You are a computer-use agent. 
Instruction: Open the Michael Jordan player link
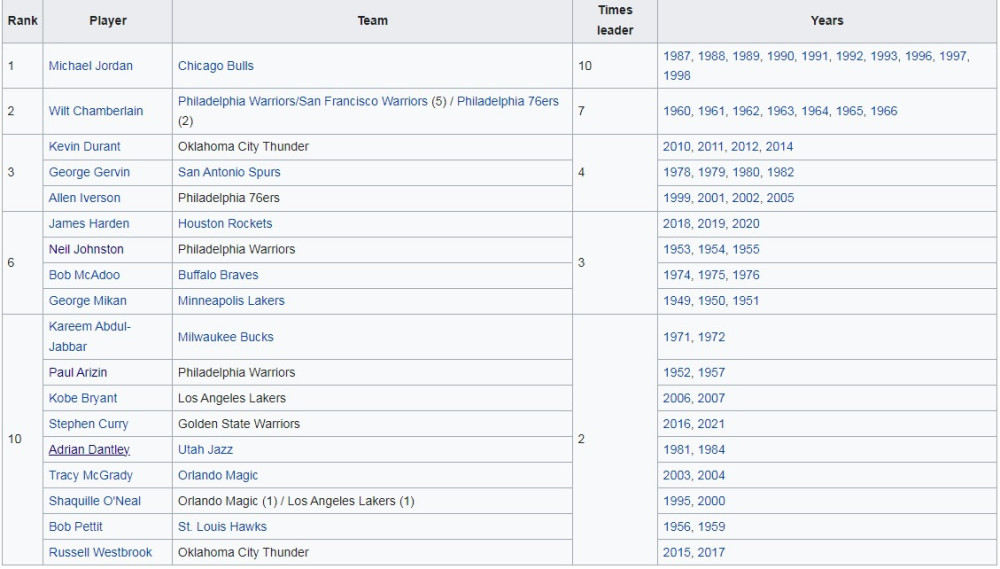coord(90,66)
